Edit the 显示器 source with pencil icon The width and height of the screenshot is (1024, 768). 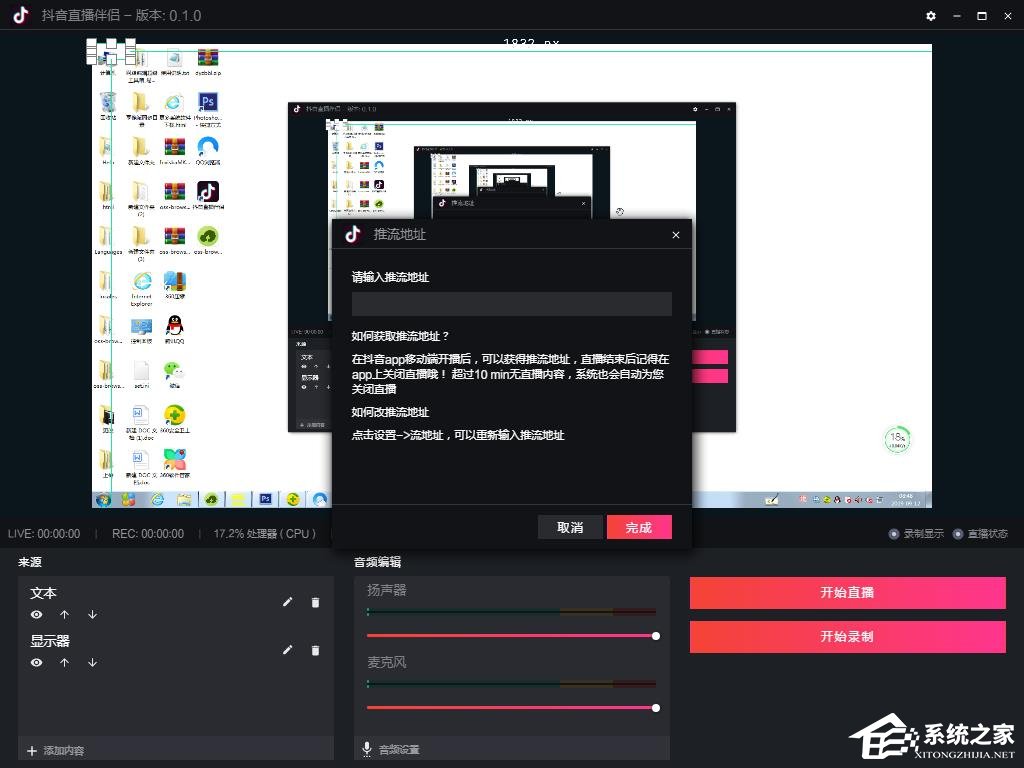tap(287, 650)
